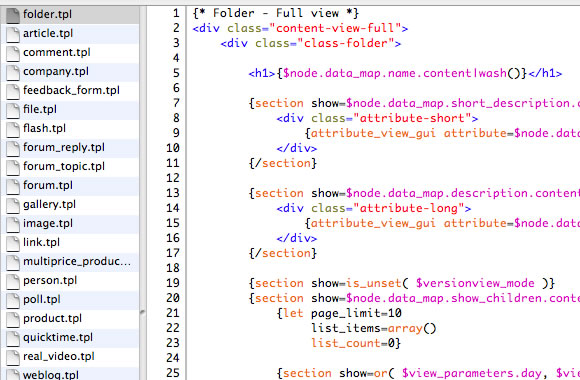This screenshot has height=380, width=580.
Task: Select person.tpl file name
Action: point(50,280)
